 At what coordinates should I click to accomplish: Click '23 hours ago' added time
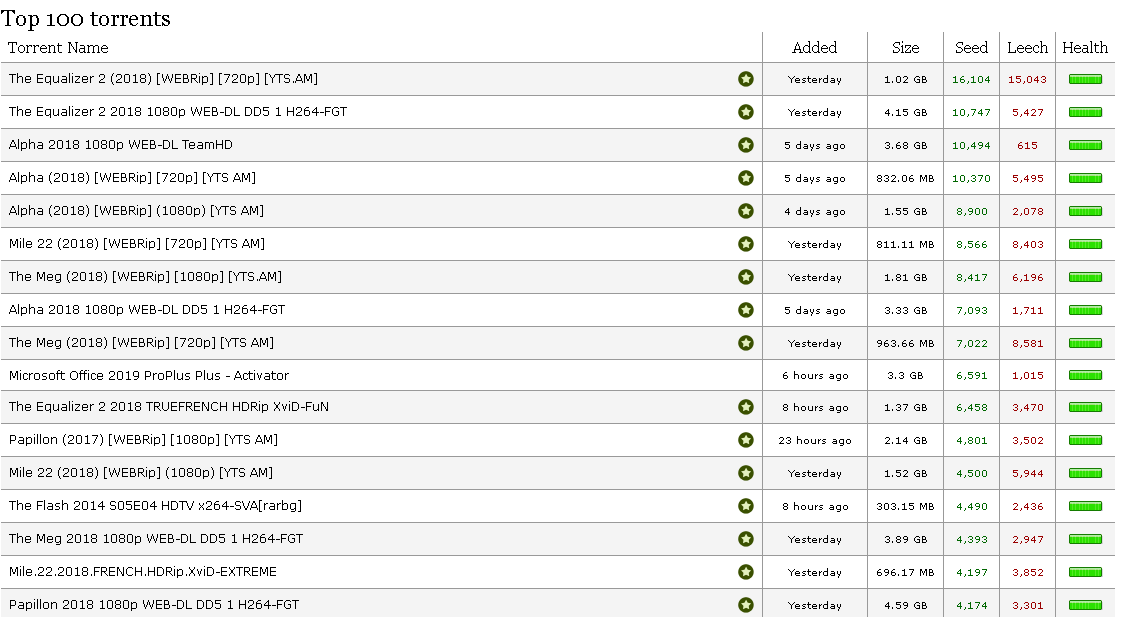(x=815, y=441)
